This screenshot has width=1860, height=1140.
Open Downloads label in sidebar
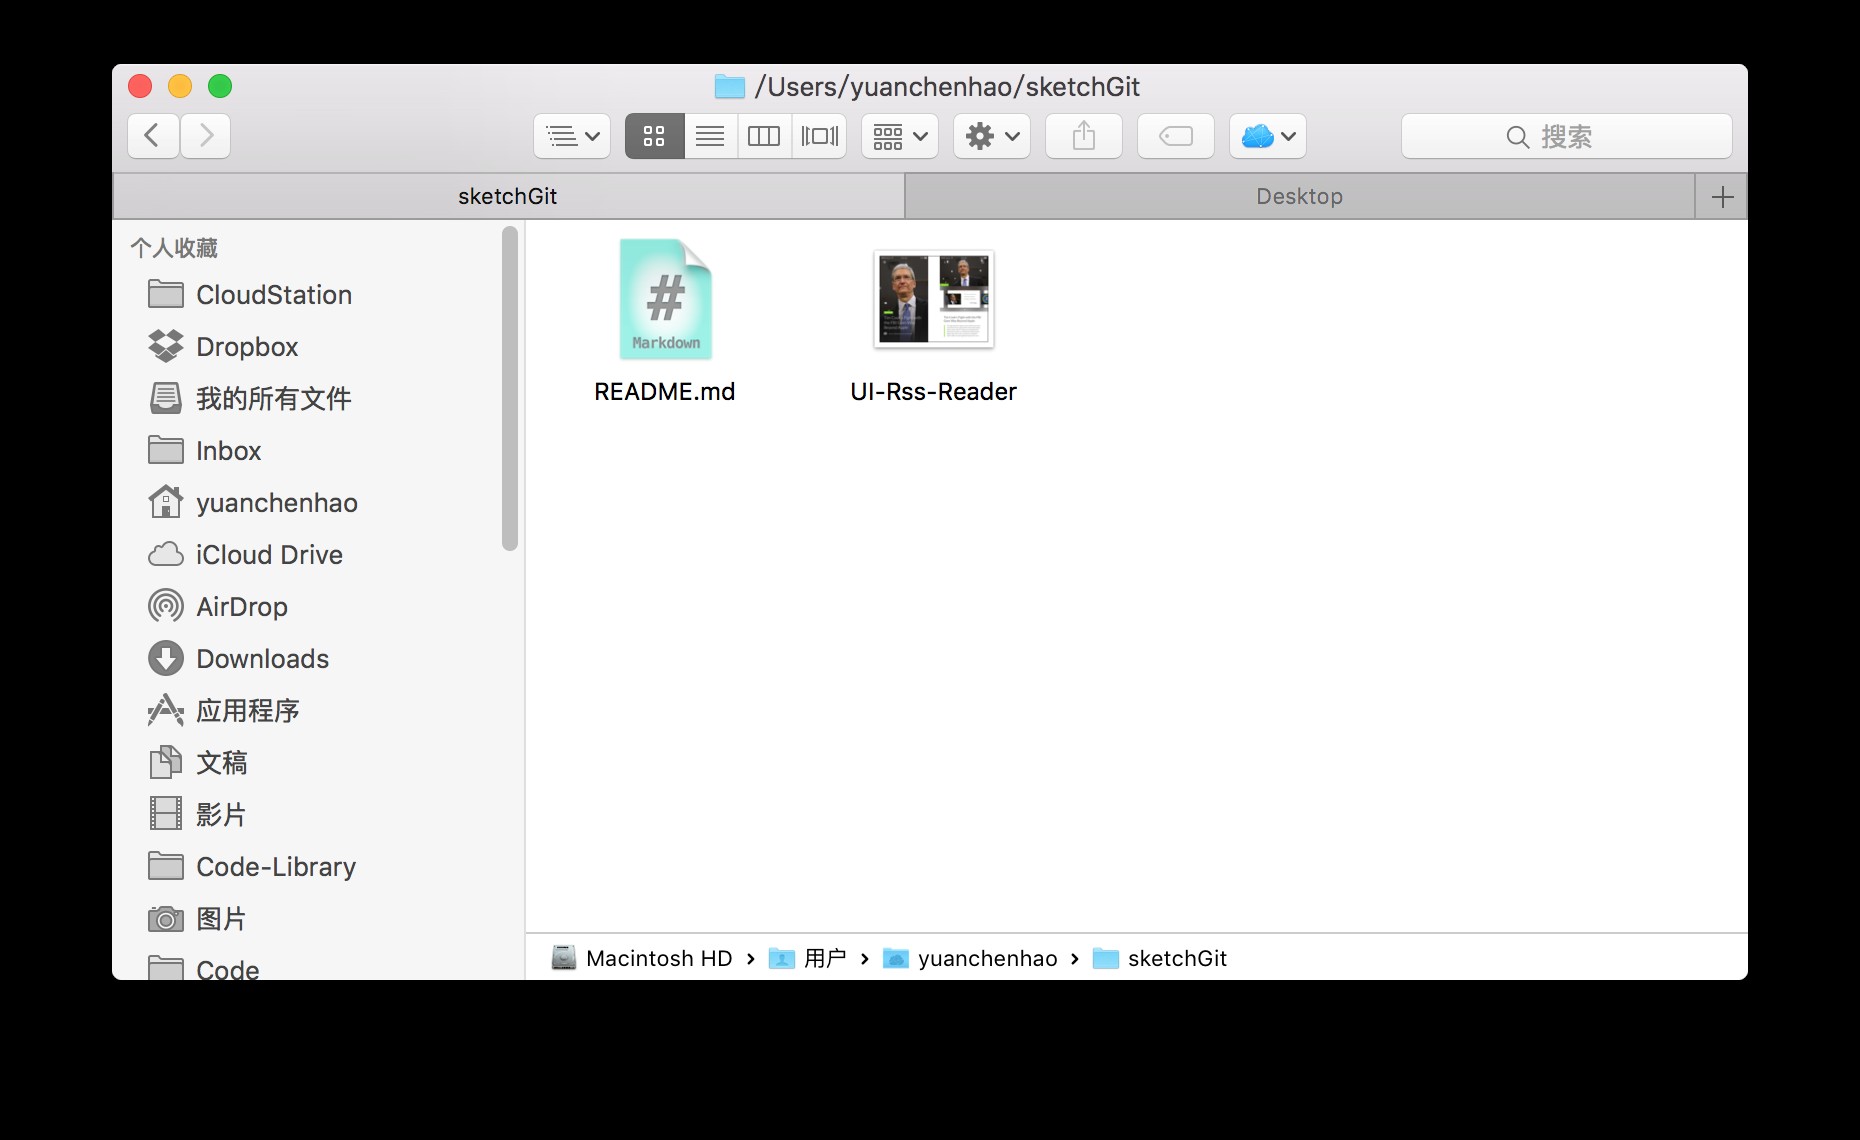tap(262, 659)
